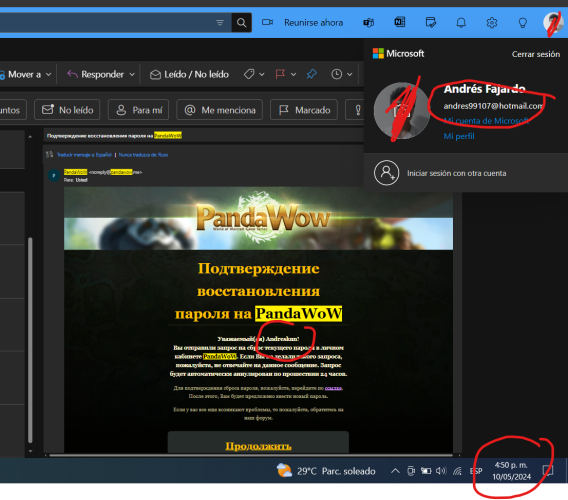Click the Продолжить button in email

[258, 446]
